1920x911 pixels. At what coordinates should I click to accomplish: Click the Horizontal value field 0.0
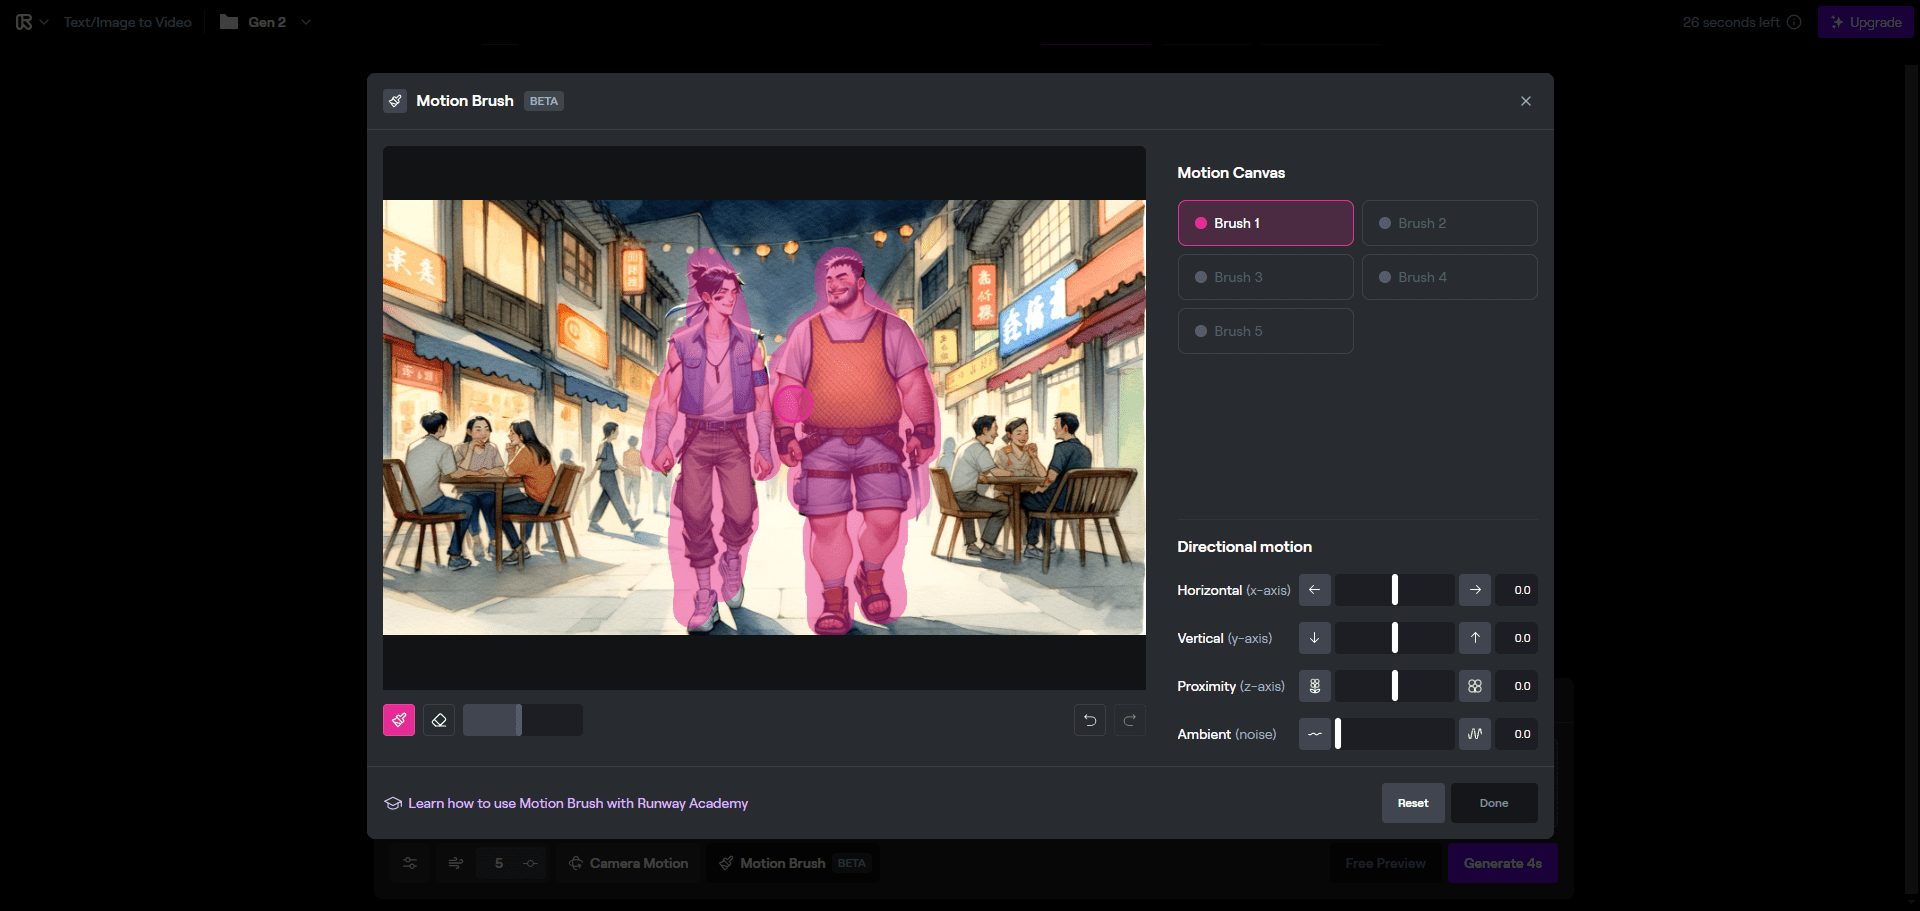point(1516,590)
